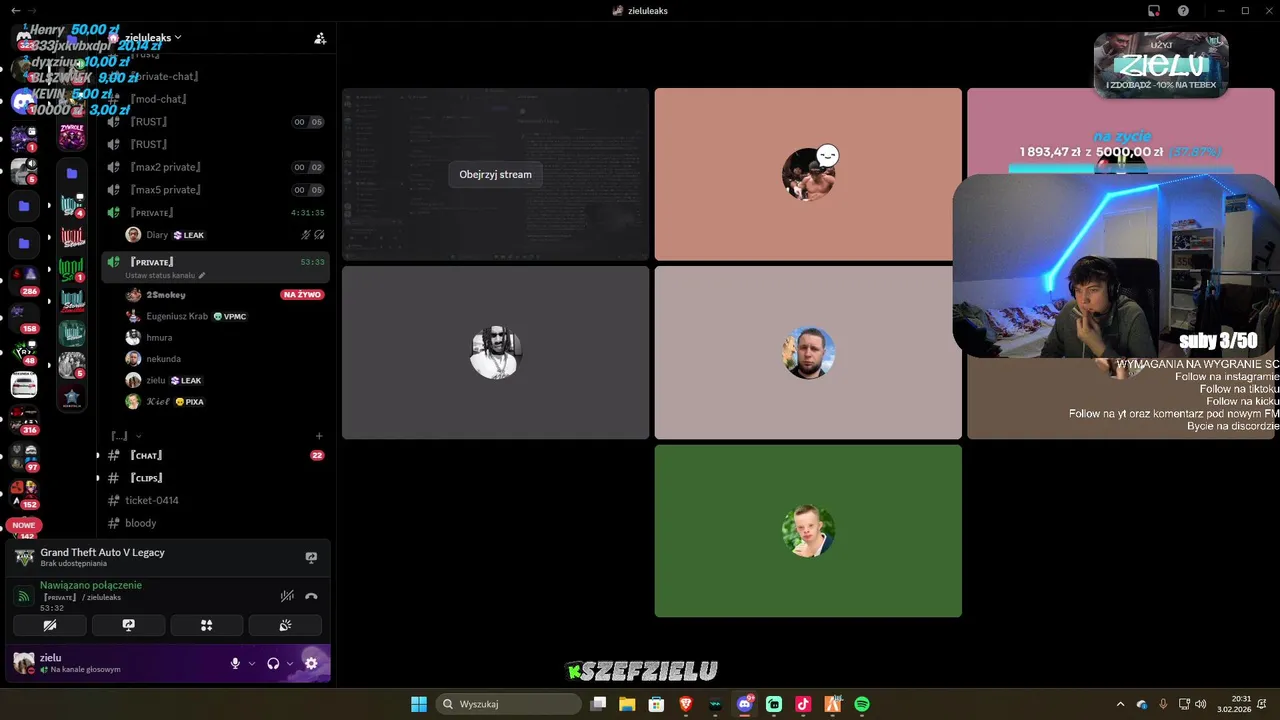The height and width of the screenshot is (720, 1280).
Task: Click the share your screen button
Action: (128, 626)
